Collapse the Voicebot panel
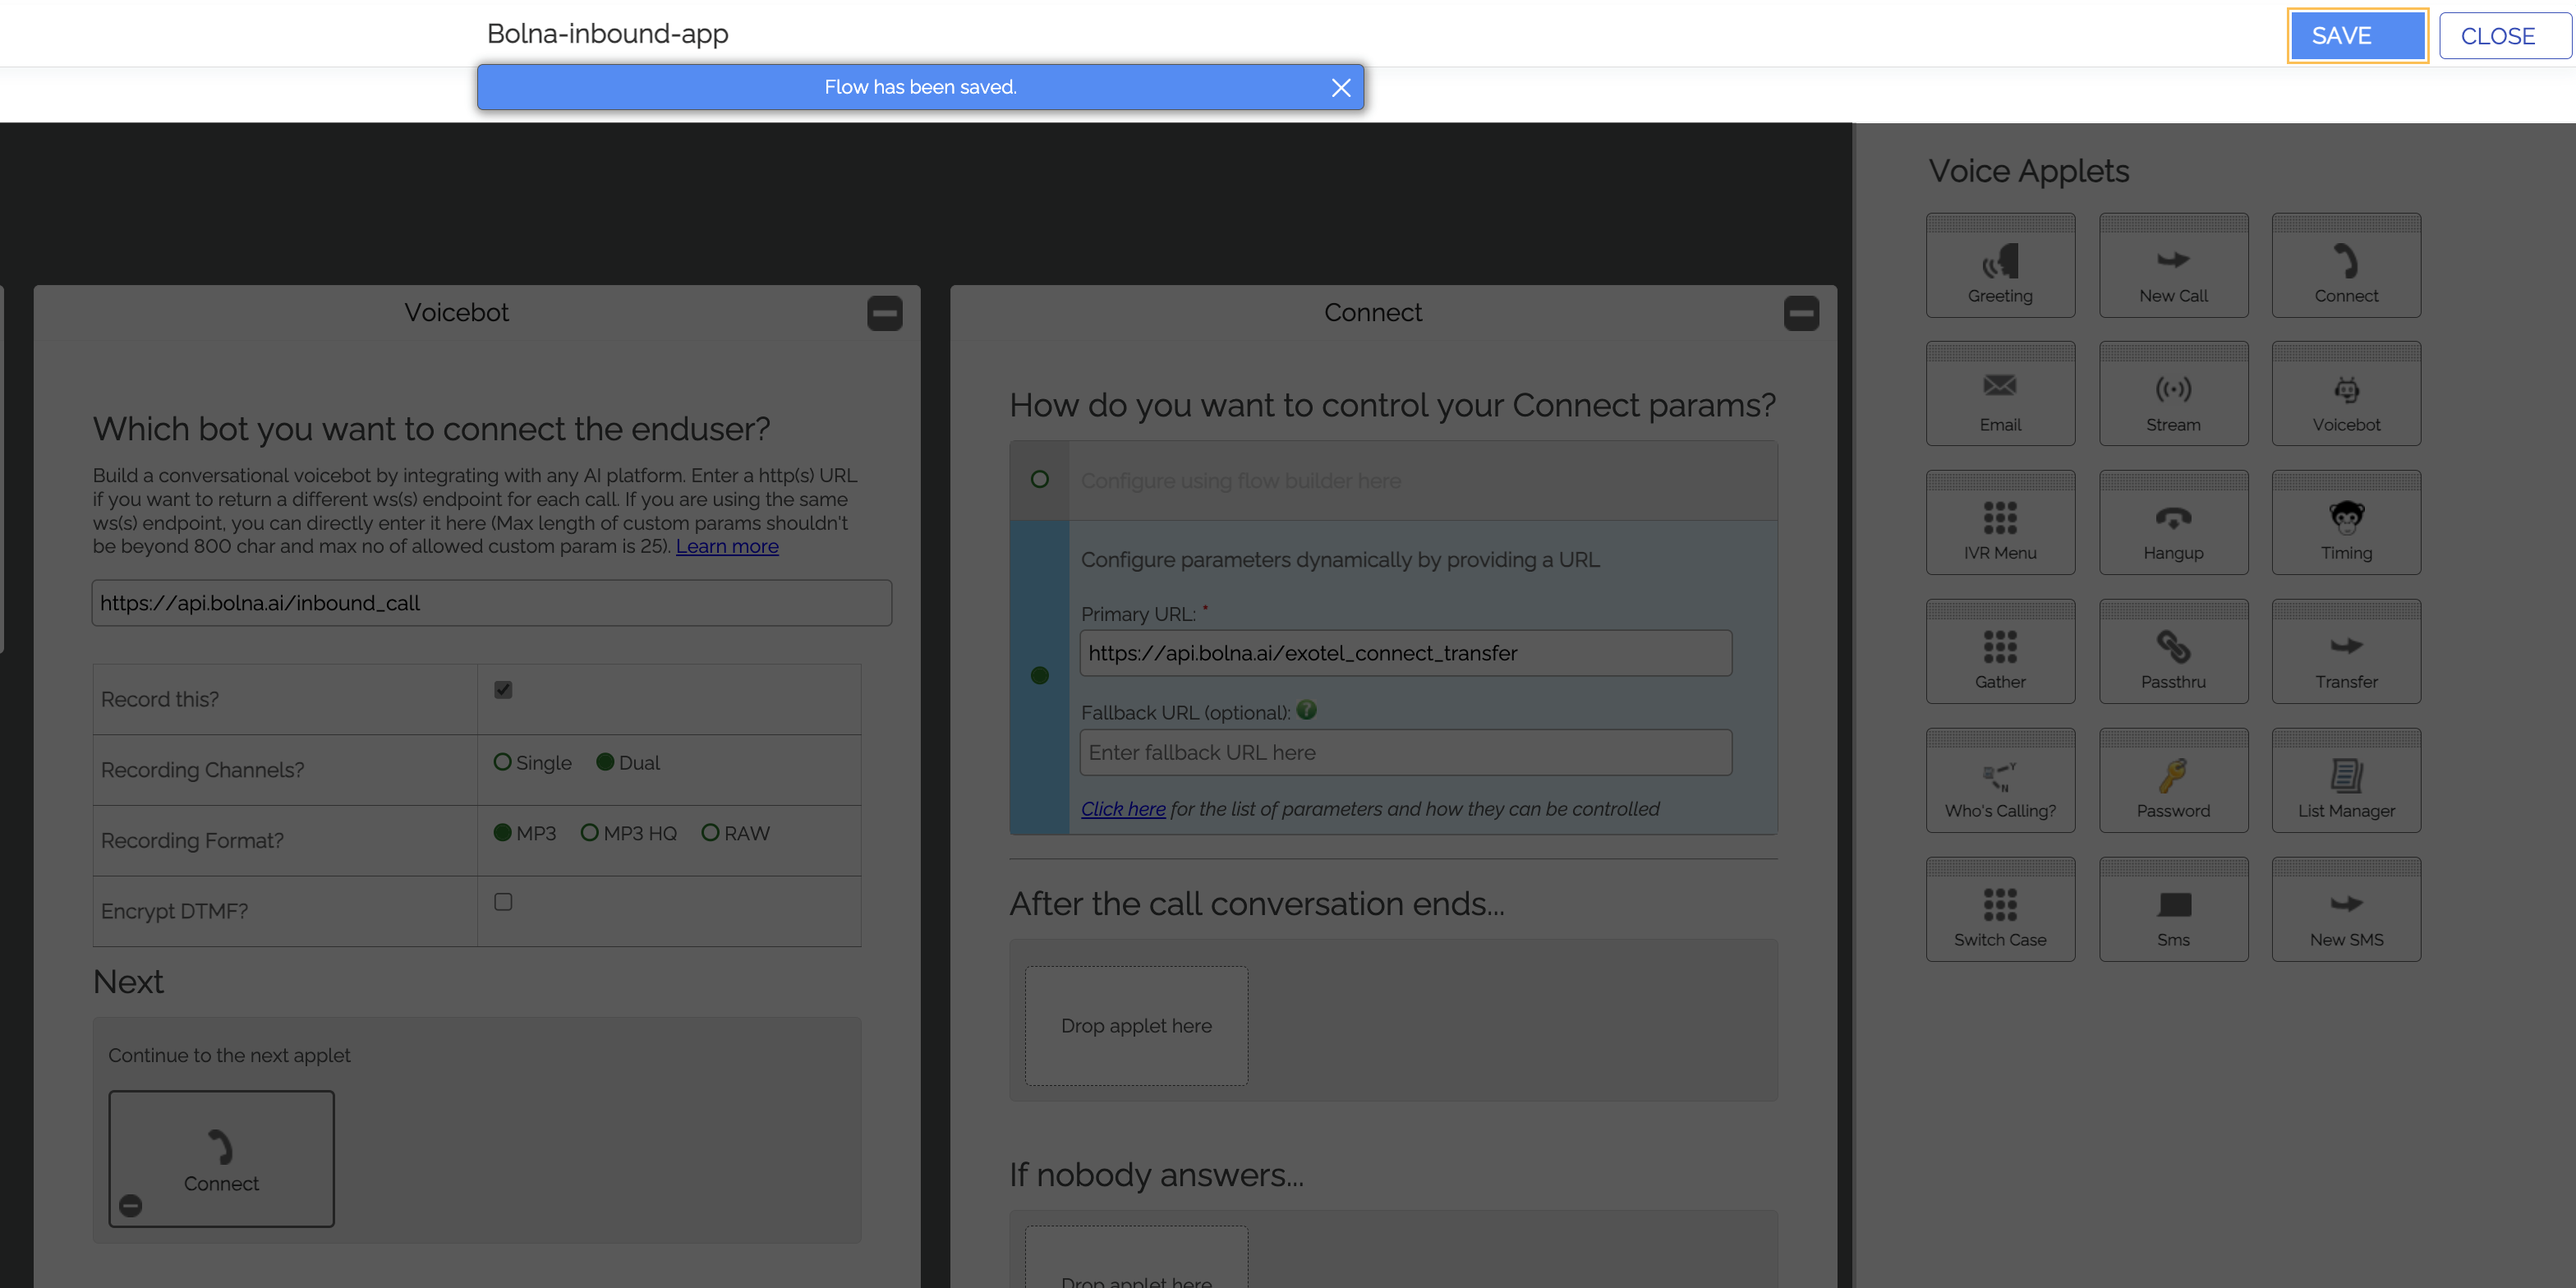This screenshot has width=2576, height=1288. [884, 313]
